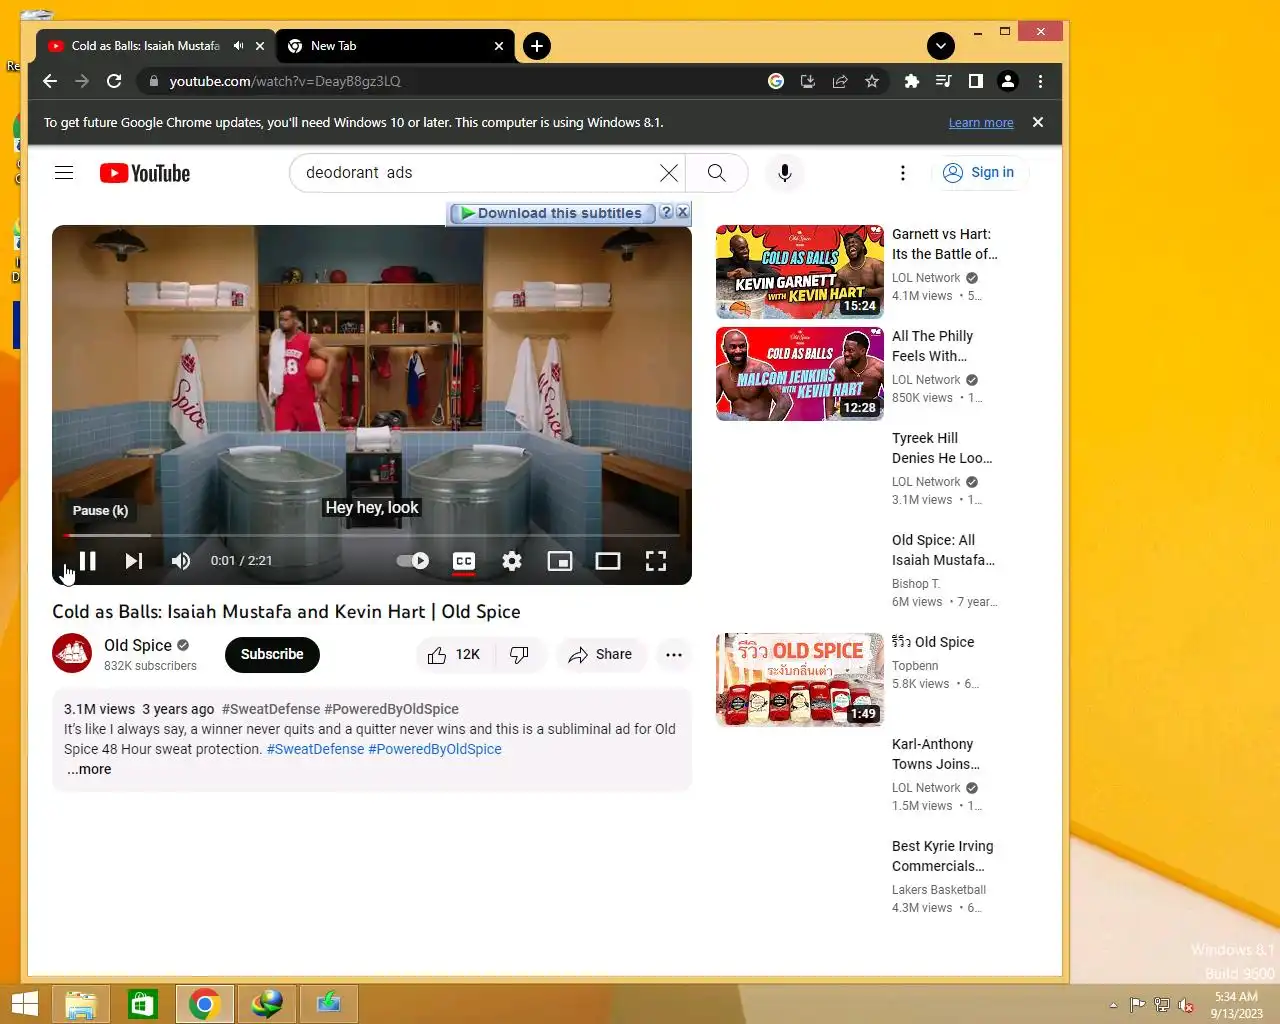Image resolution: width=1280 pixels, height=1024 pixels.
Task: Open the Chrome extensions puzzle icon
Action: (911, 81)
